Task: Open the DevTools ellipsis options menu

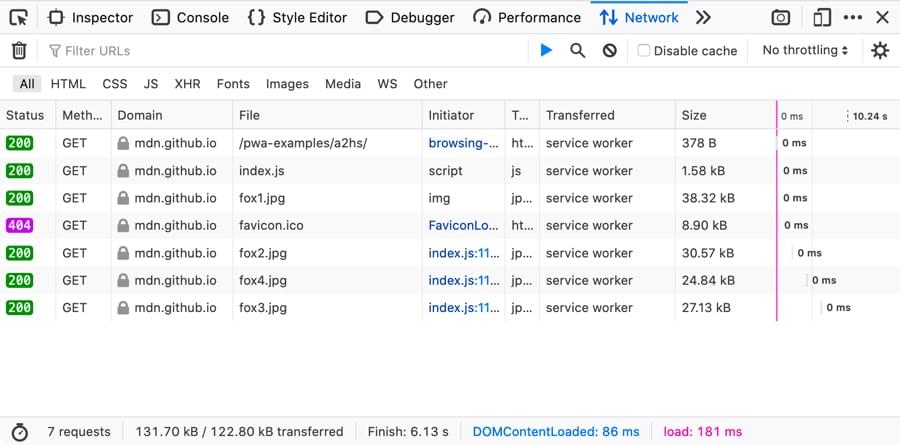Action: coord(852,17)
